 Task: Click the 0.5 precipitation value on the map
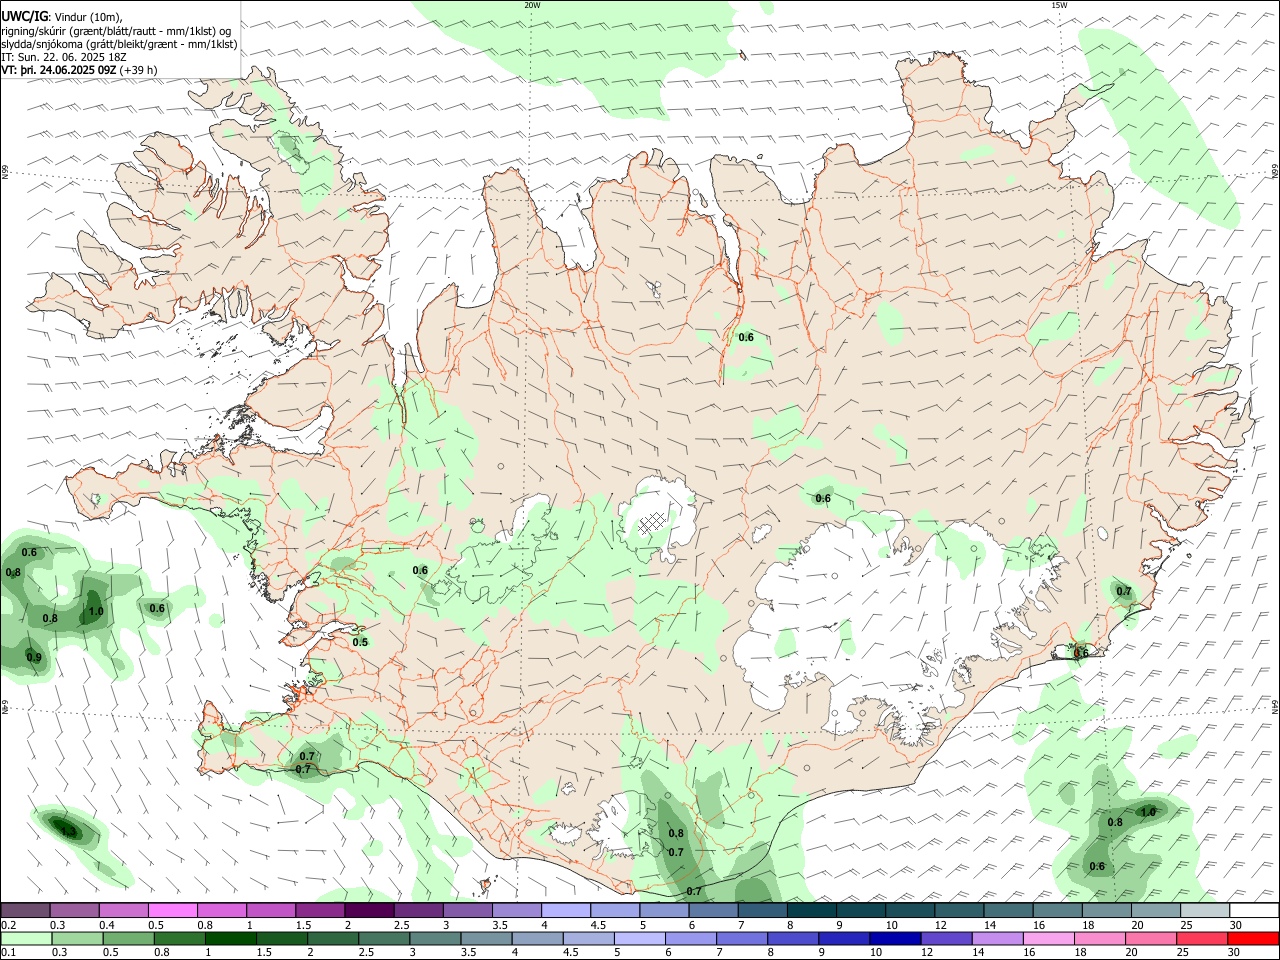click(360, 642)
